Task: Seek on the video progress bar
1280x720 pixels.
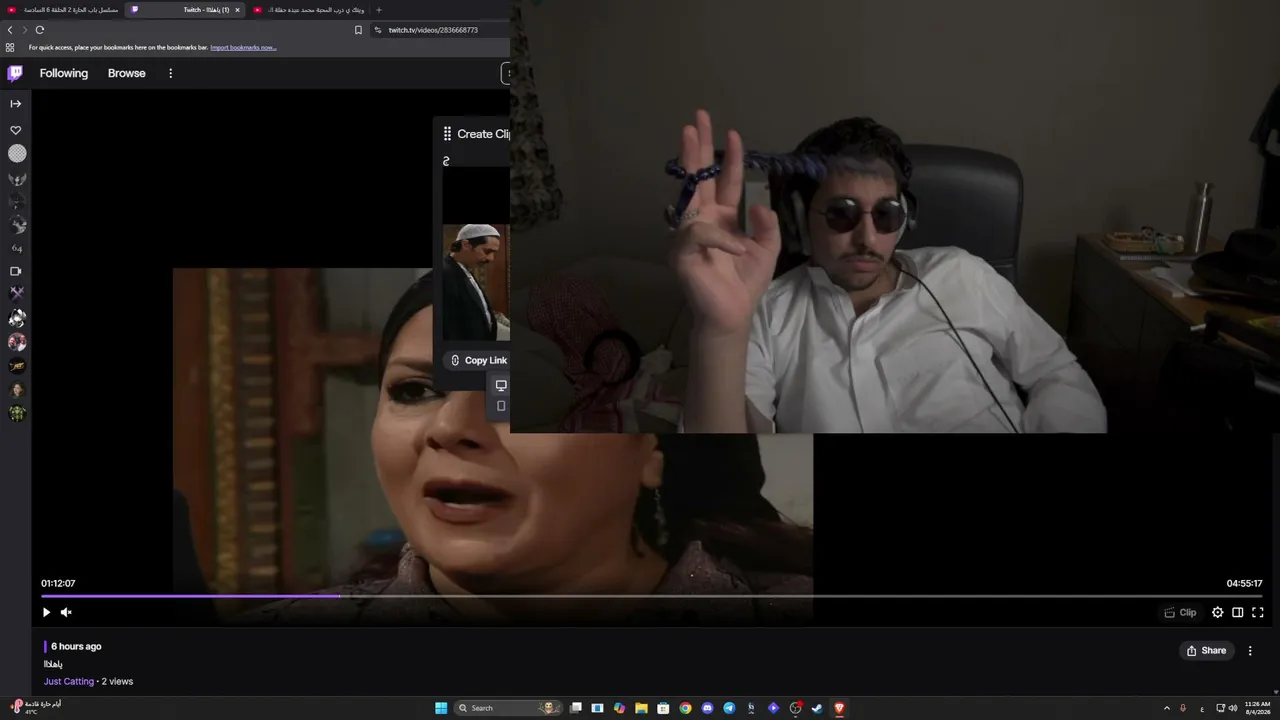Action: pyautogui.click(x=652, y=596)
